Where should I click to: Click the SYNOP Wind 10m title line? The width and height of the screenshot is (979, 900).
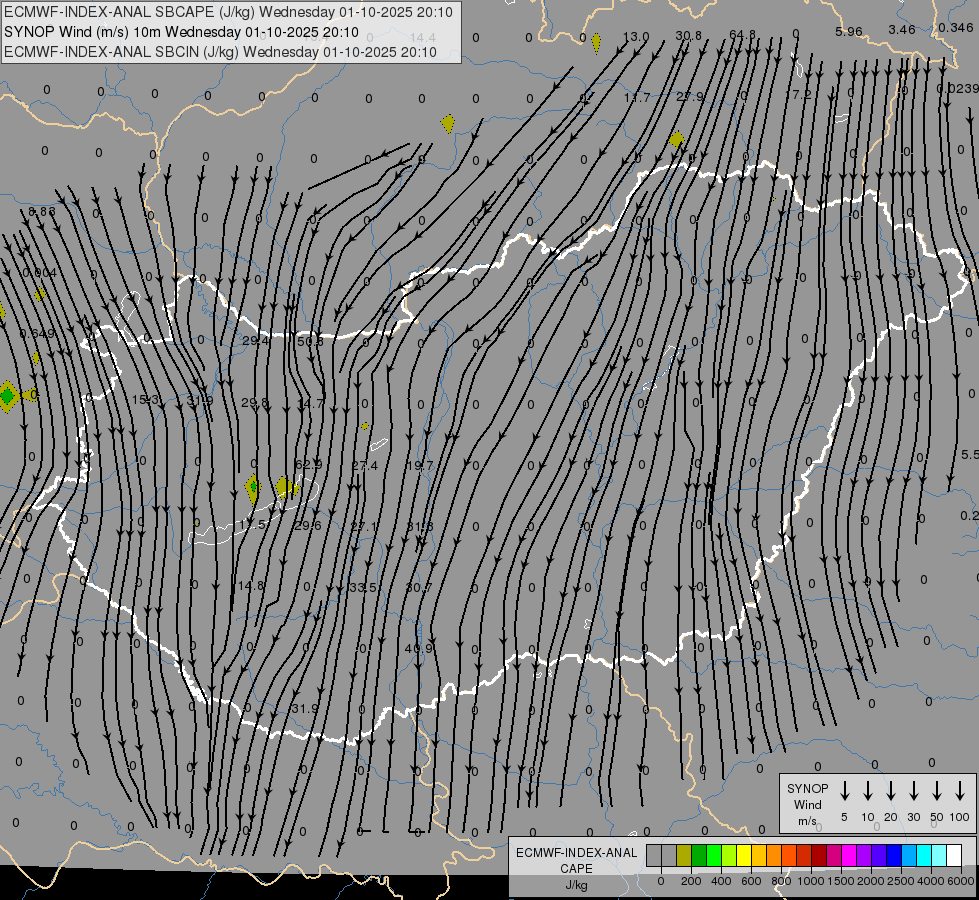[181, 32]
